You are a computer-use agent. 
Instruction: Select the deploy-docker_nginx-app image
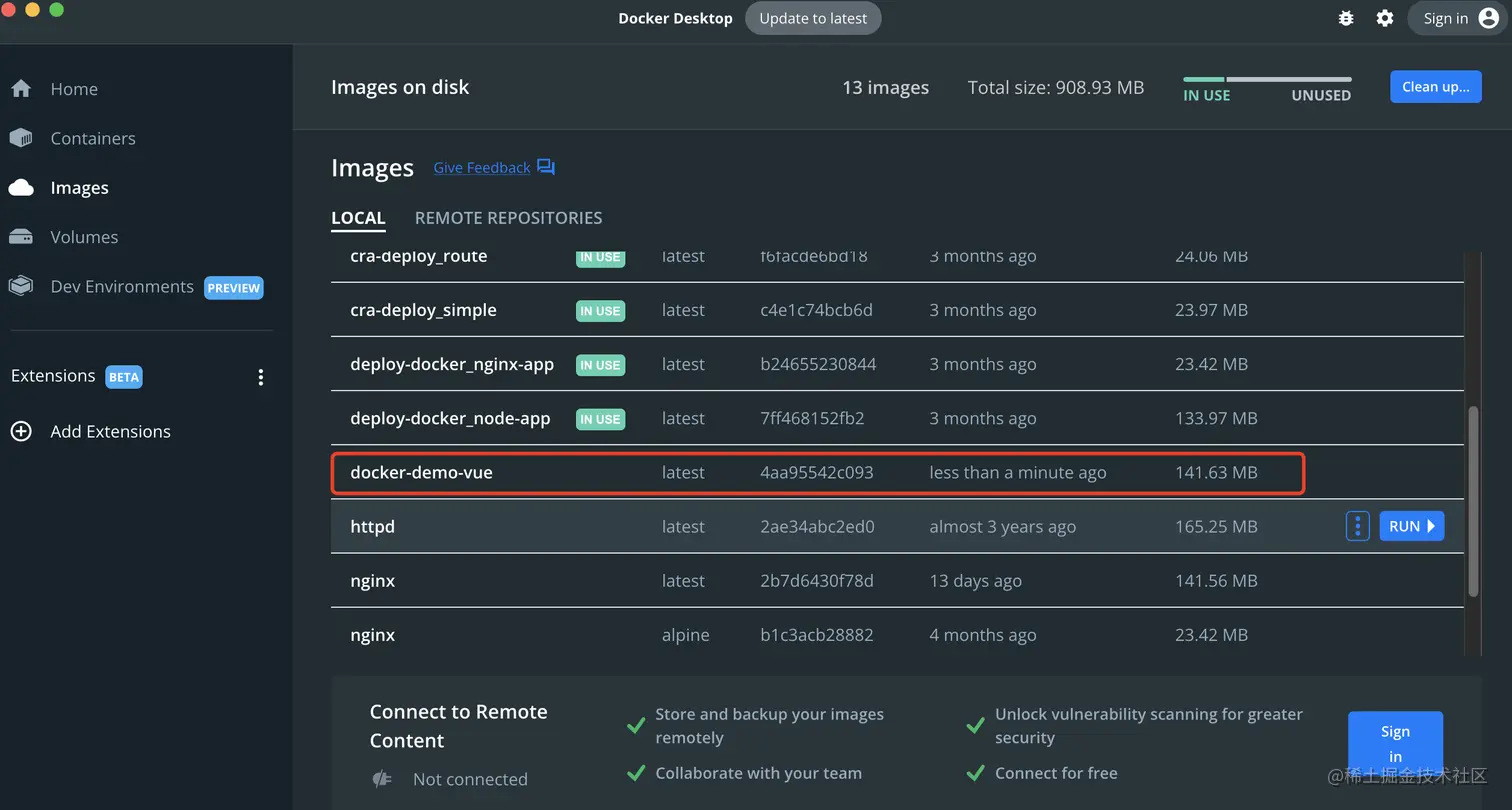[452, 364]
